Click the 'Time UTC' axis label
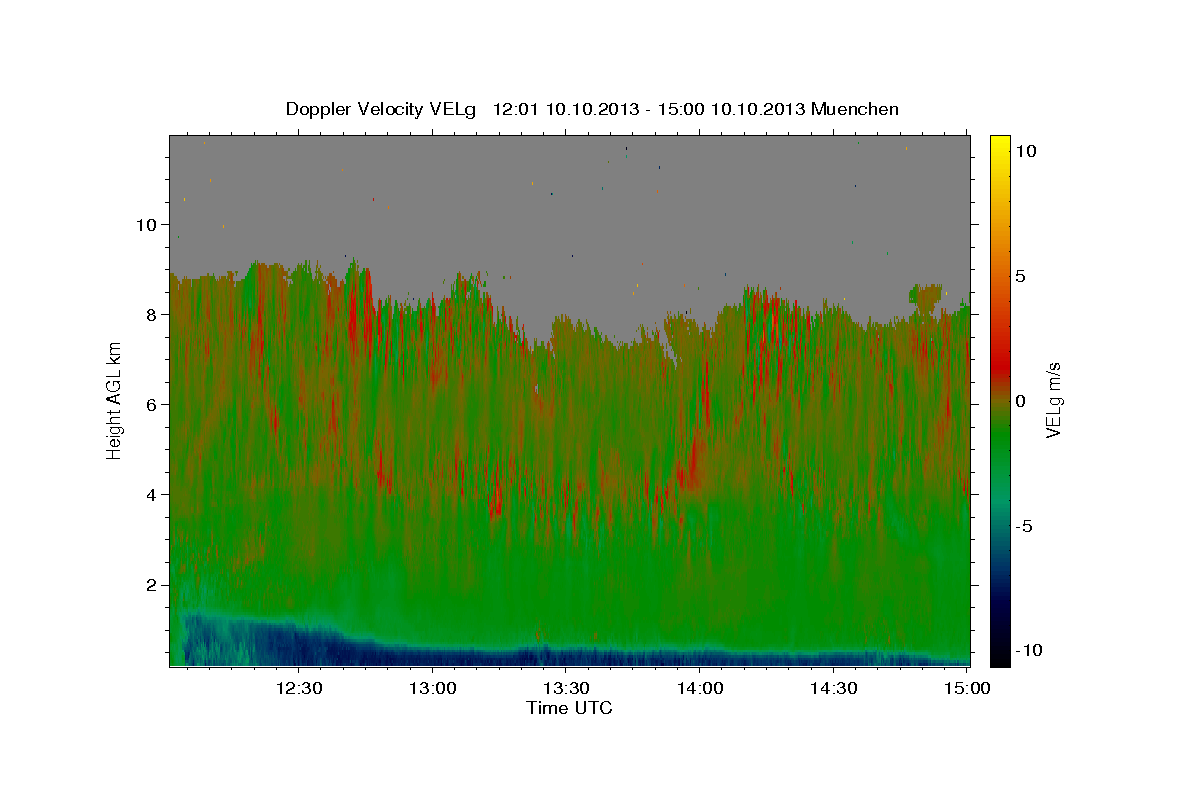 point(569,708)
